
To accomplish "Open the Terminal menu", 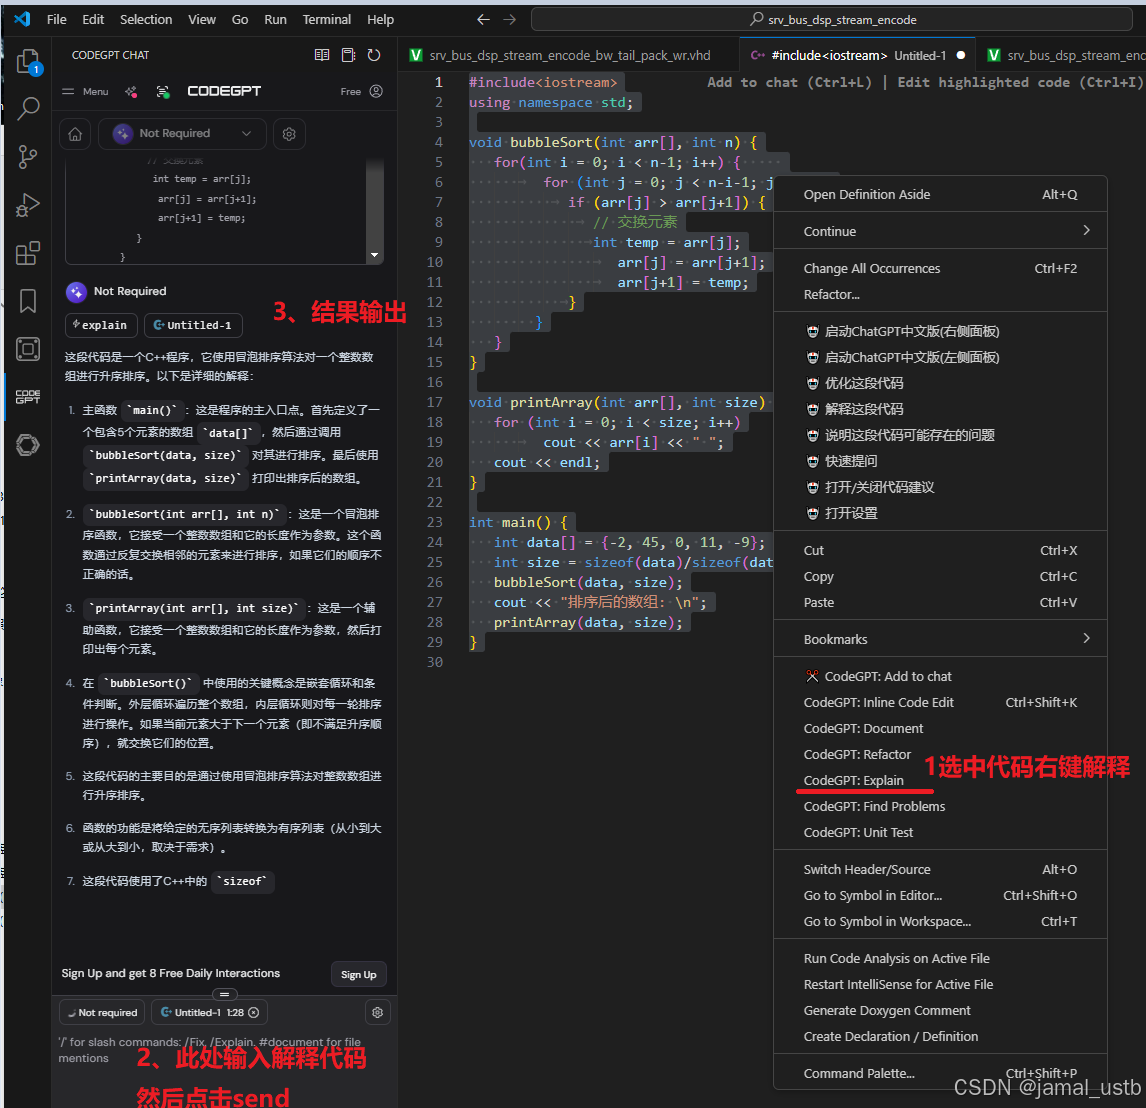I will tap(327, 20).
